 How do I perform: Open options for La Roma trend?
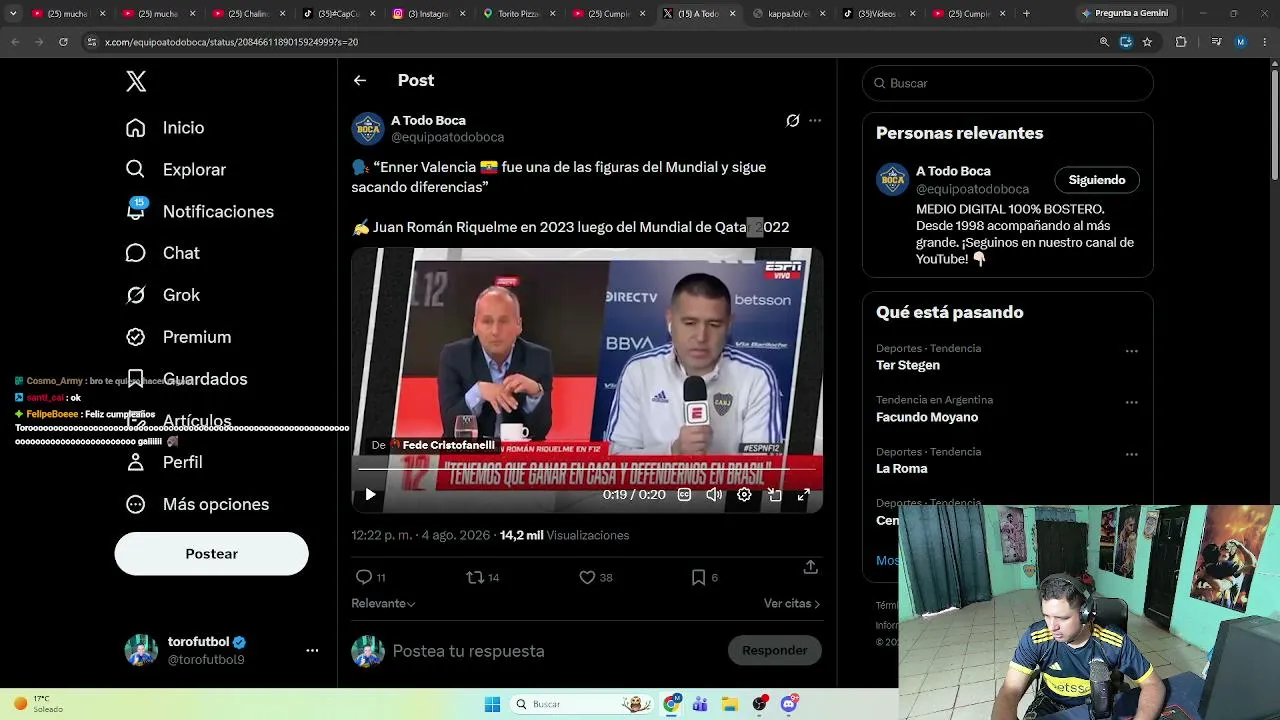1132,454
